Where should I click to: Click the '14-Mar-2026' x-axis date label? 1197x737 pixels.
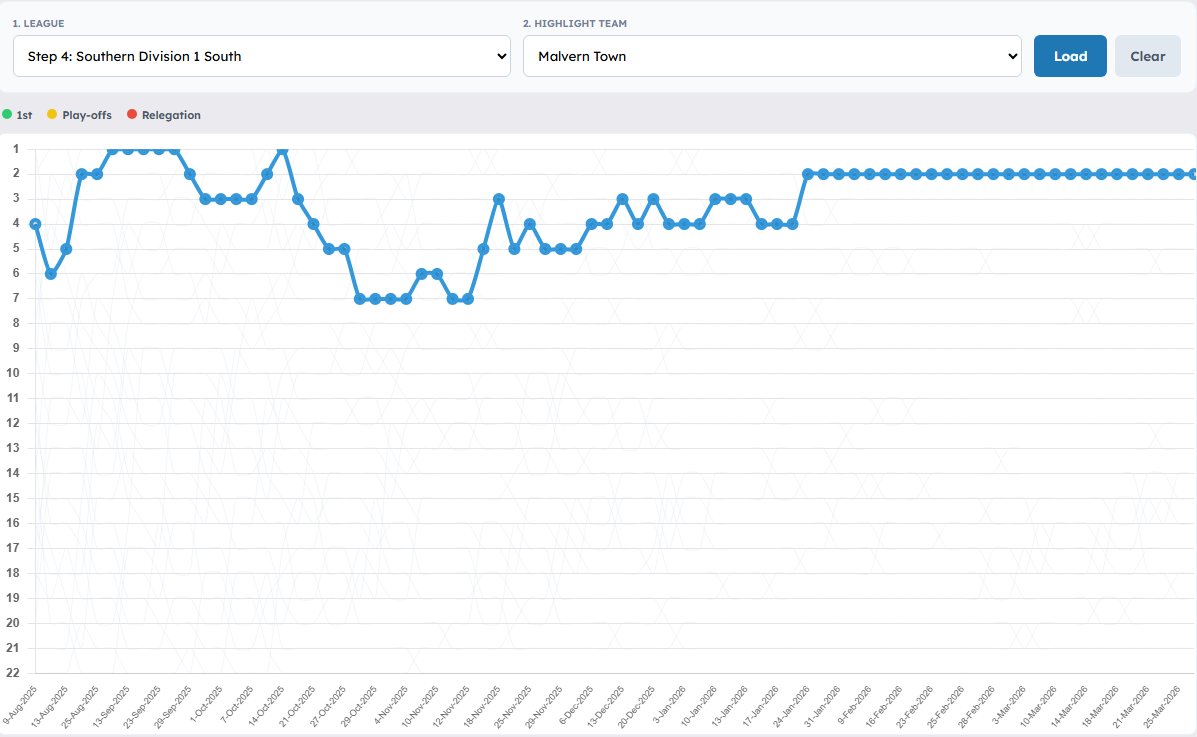[1069, 706]
